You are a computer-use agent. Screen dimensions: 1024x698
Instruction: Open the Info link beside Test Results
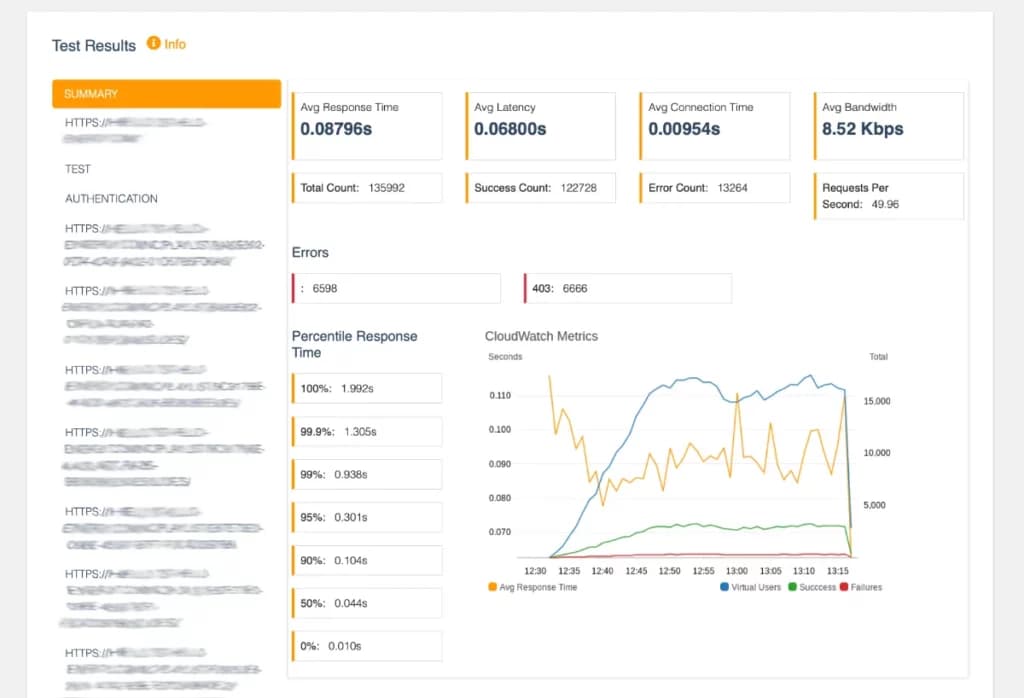[x=175, y=44]
